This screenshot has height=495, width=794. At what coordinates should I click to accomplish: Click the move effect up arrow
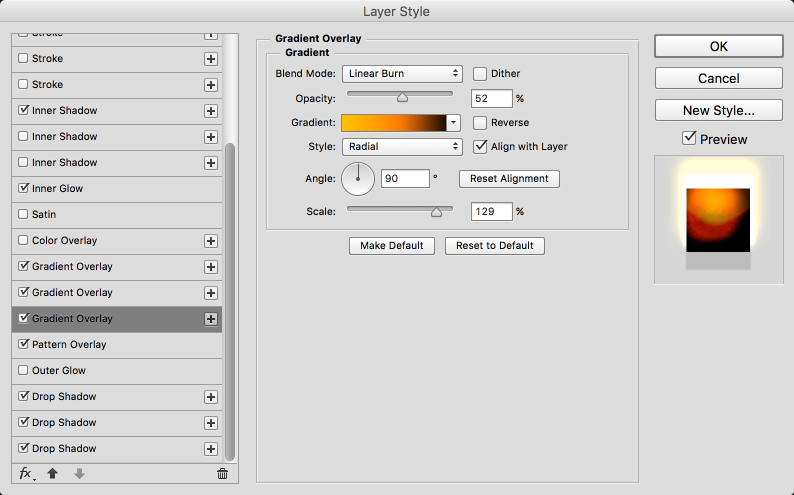pyautogui.click(x=52, y=474)
